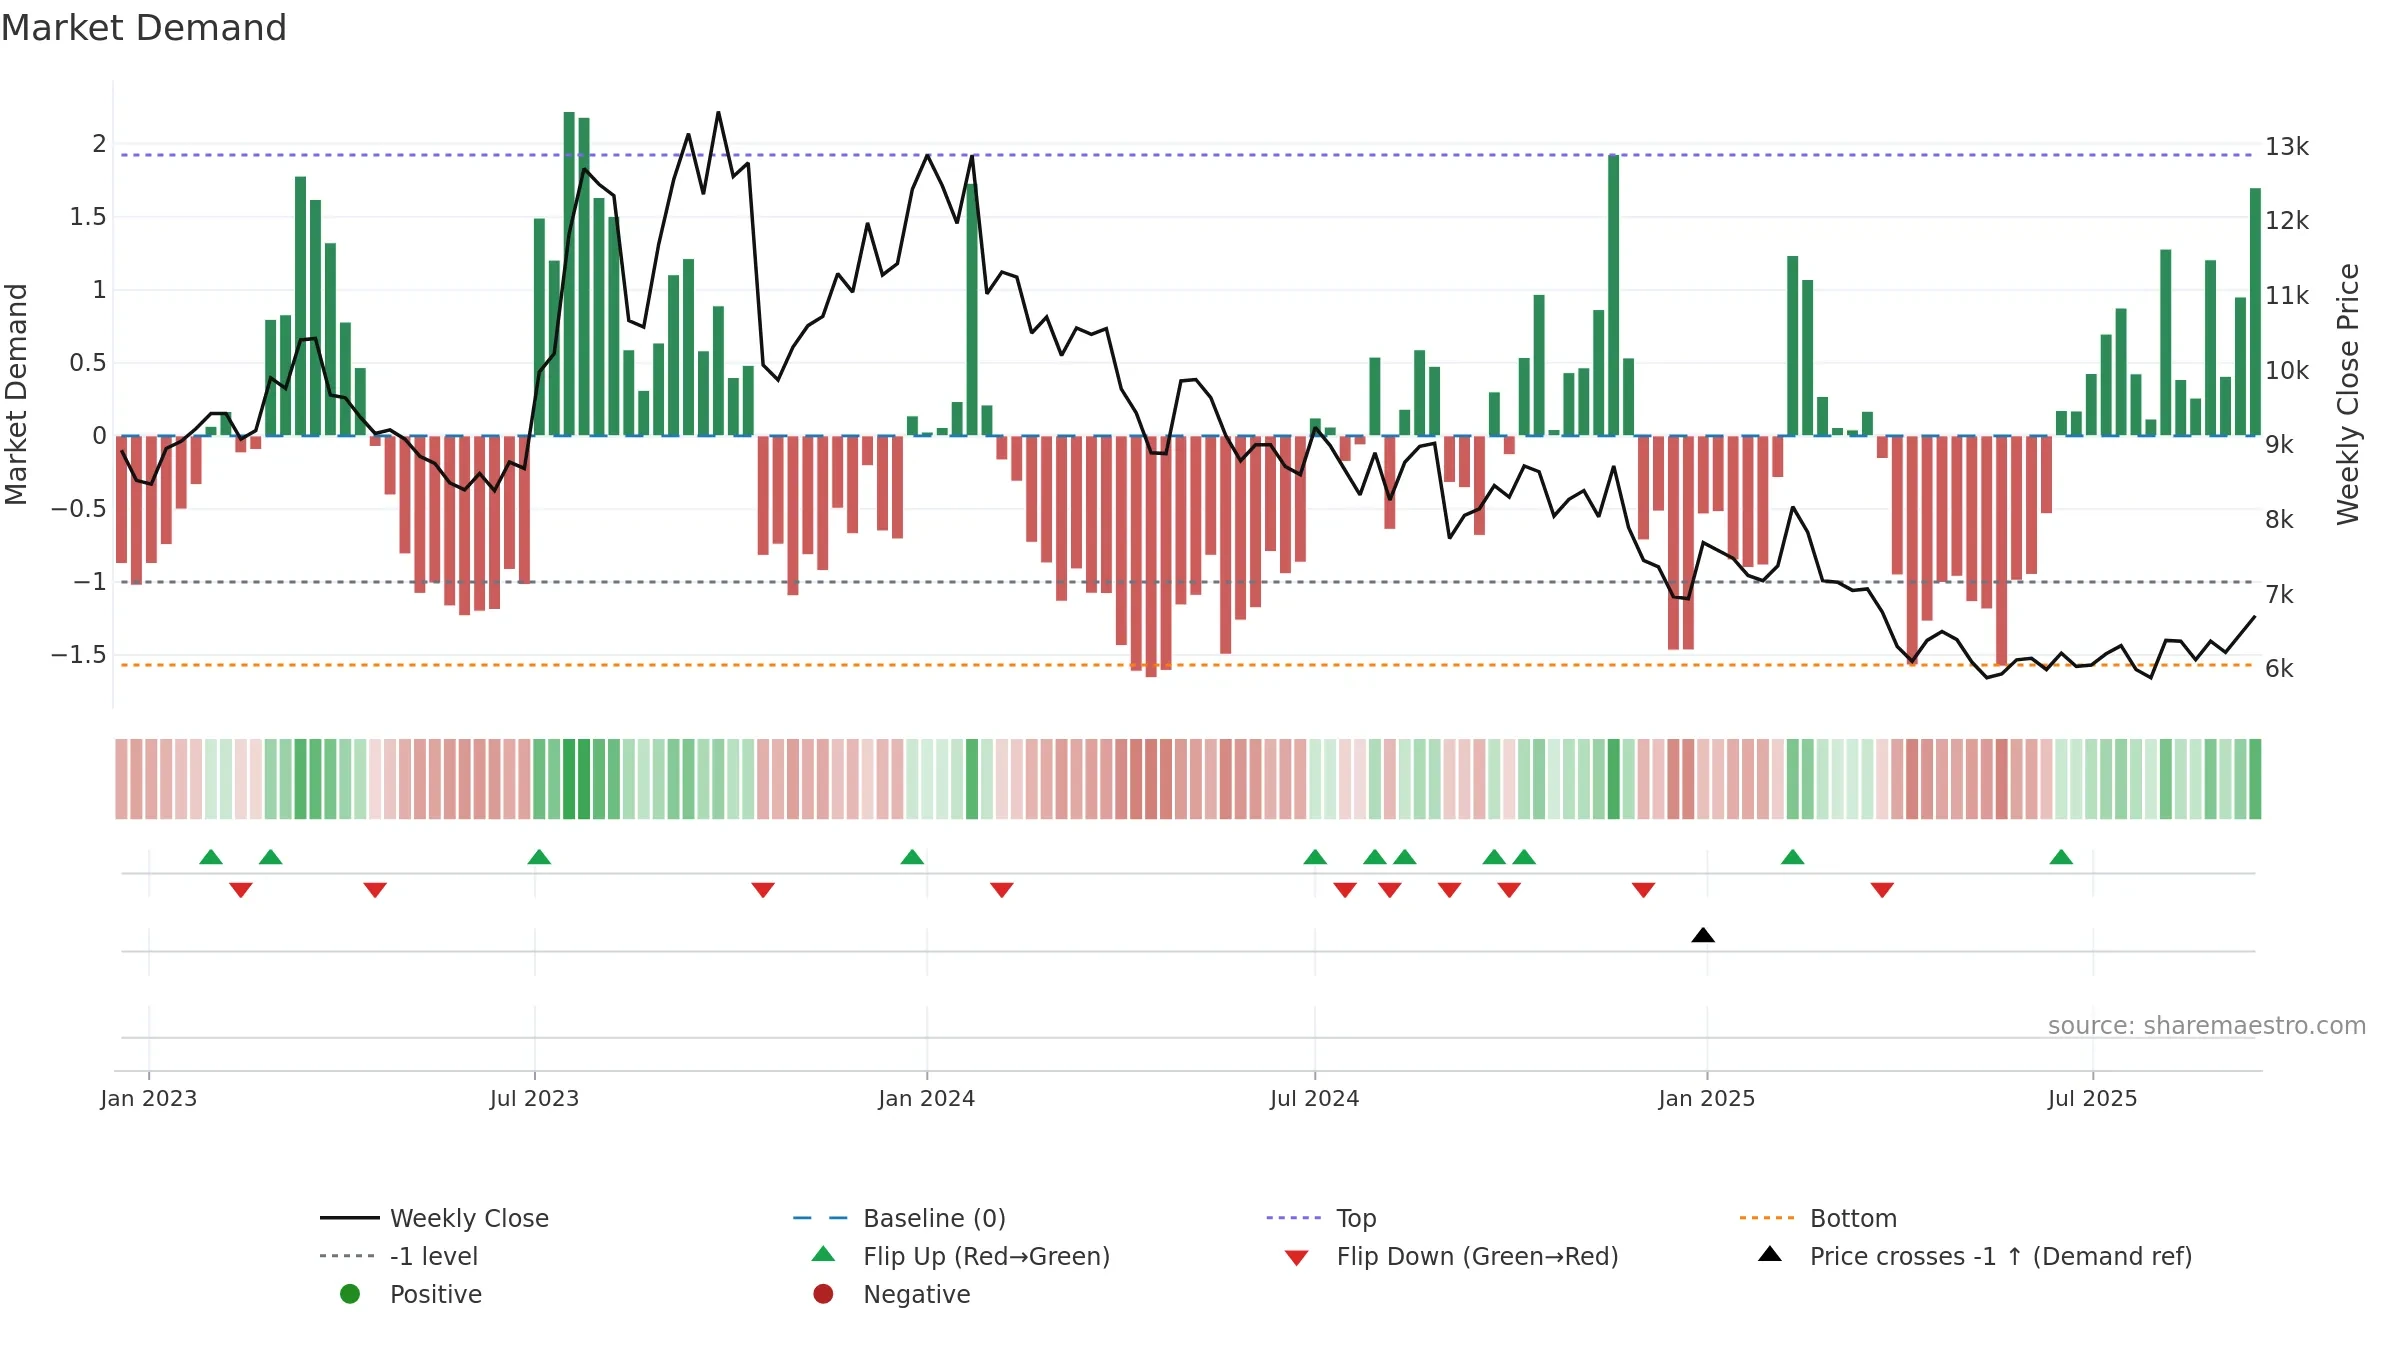
Task: Click the 13k price axis label
Action: click(x=2286, y=147)
